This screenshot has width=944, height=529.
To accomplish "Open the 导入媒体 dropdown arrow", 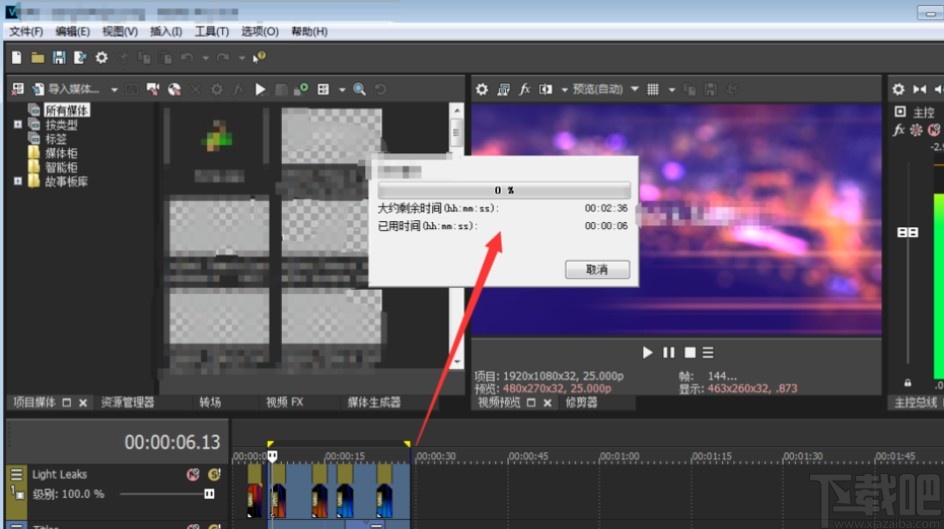I will click(x=114, y=90).
